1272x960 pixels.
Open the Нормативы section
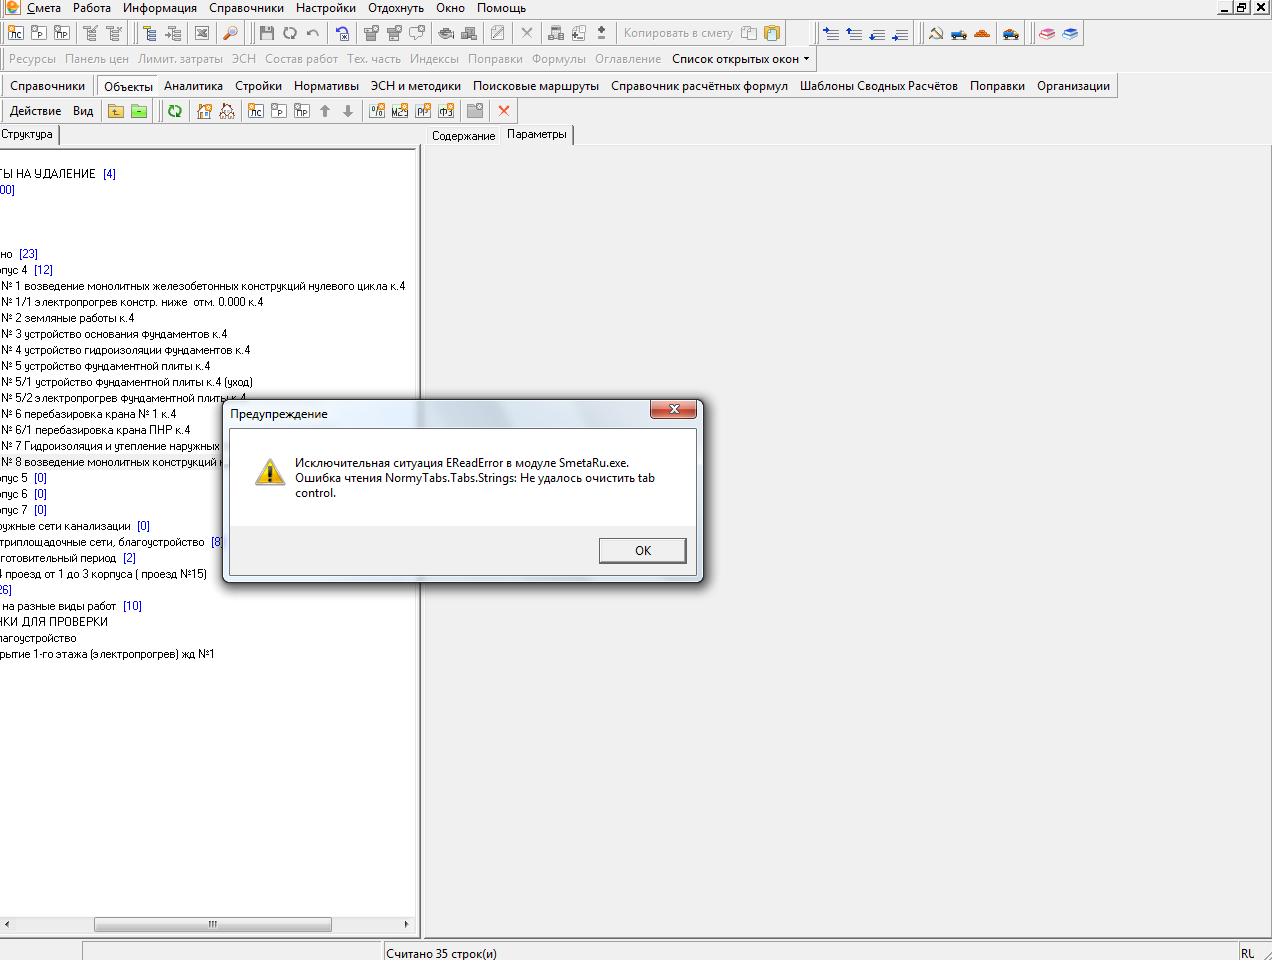coord(326,86)
